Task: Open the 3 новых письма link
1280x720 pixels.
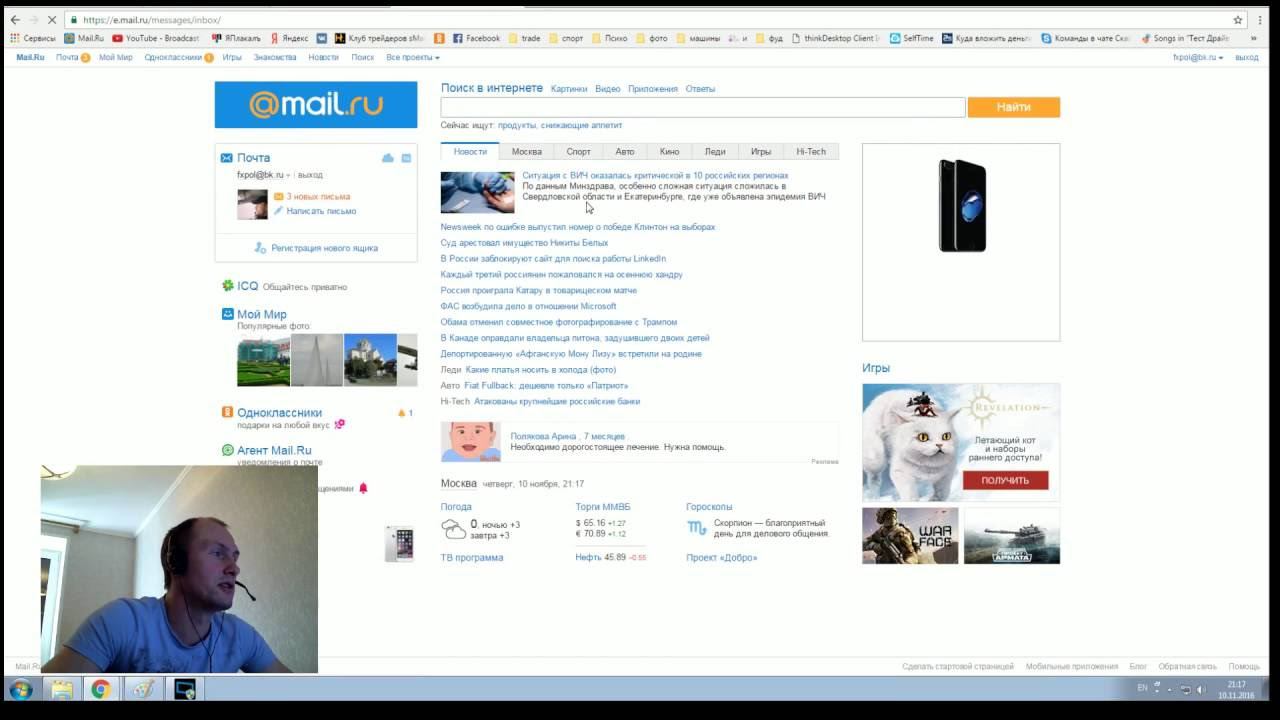Action: tap(318, 197)
